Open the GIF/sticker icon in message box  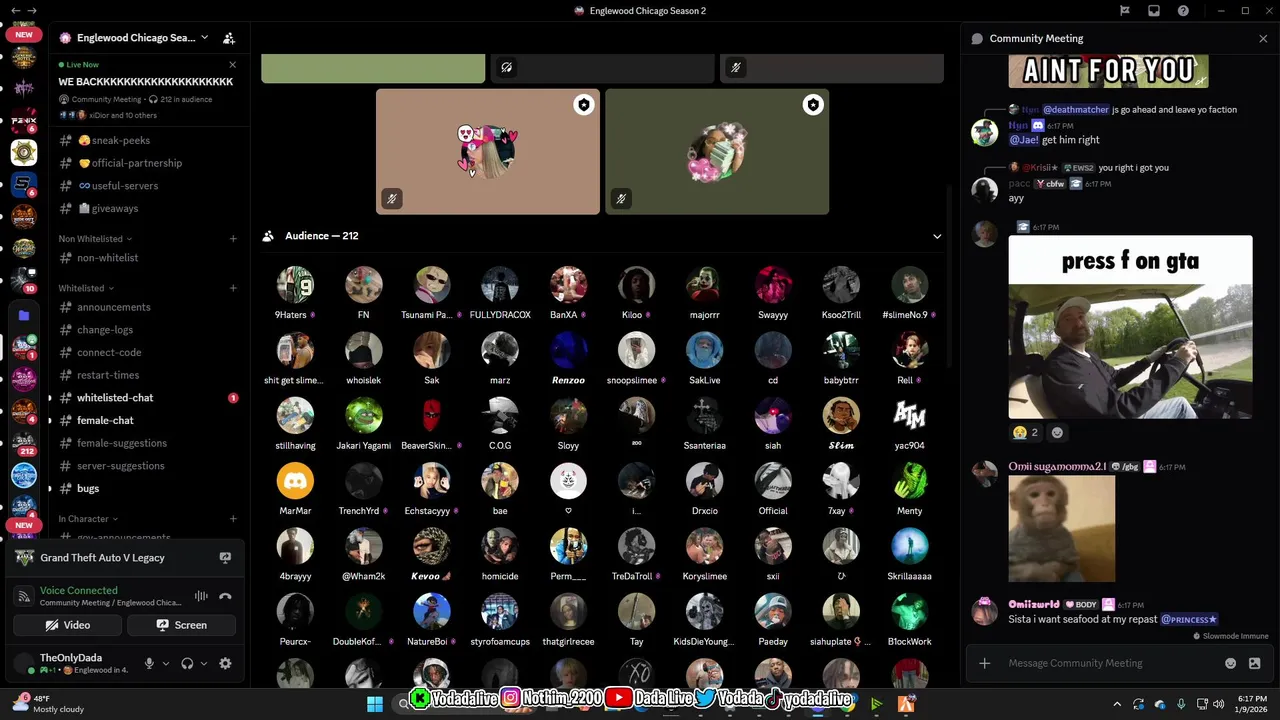pos(1255,663)
